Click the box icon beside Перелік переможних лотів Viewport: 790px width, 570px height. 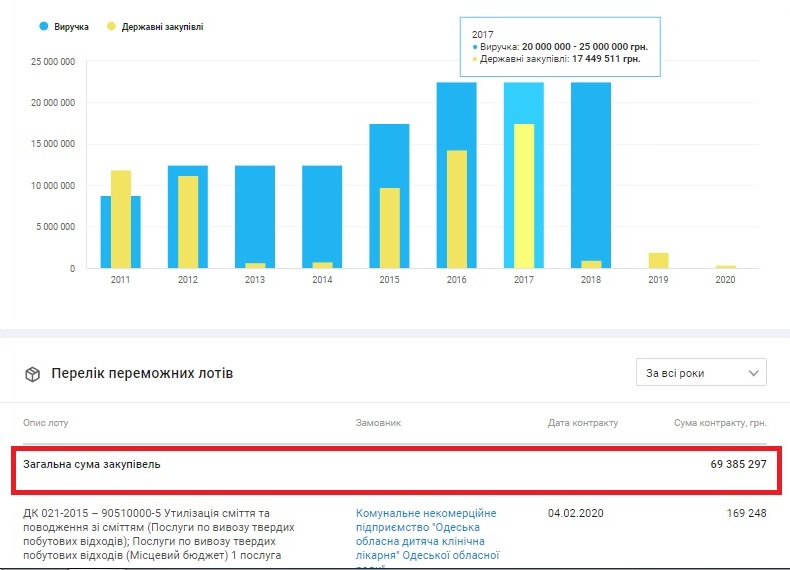point(32,374)
